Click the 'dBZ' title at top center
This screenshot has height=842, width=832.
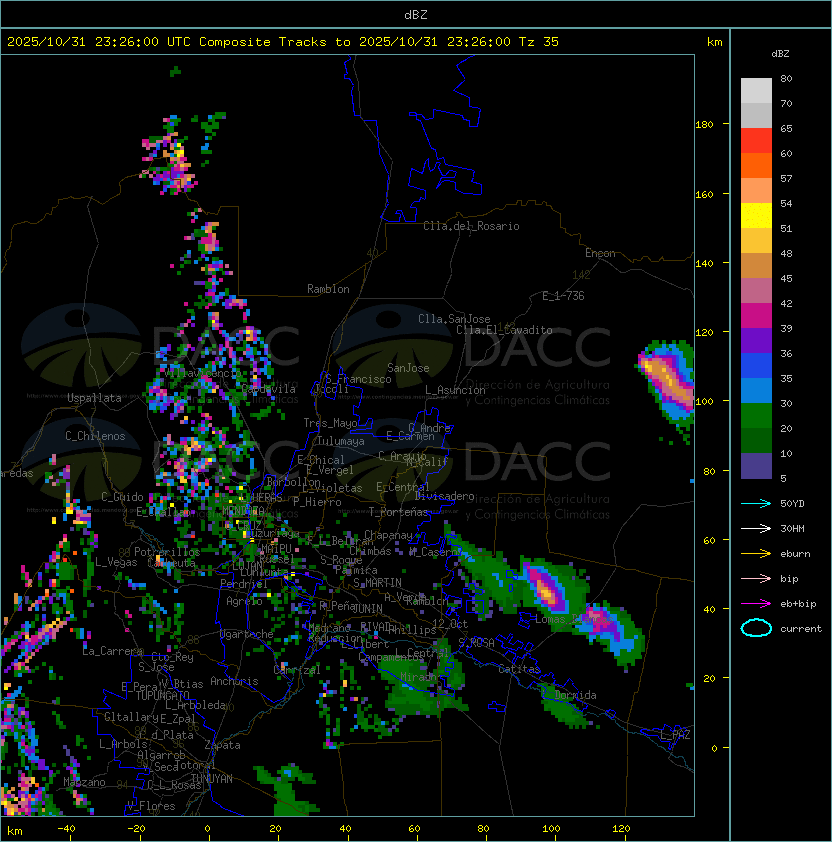(x=416, y=14)
